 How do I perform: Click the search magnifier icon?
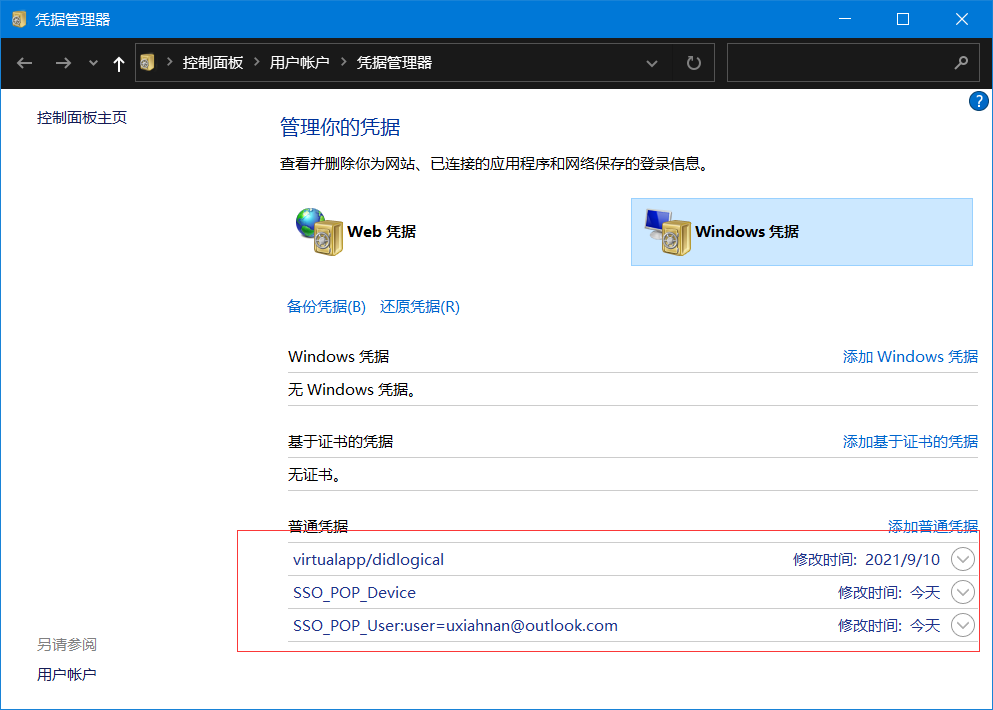(x=961, y=62)
